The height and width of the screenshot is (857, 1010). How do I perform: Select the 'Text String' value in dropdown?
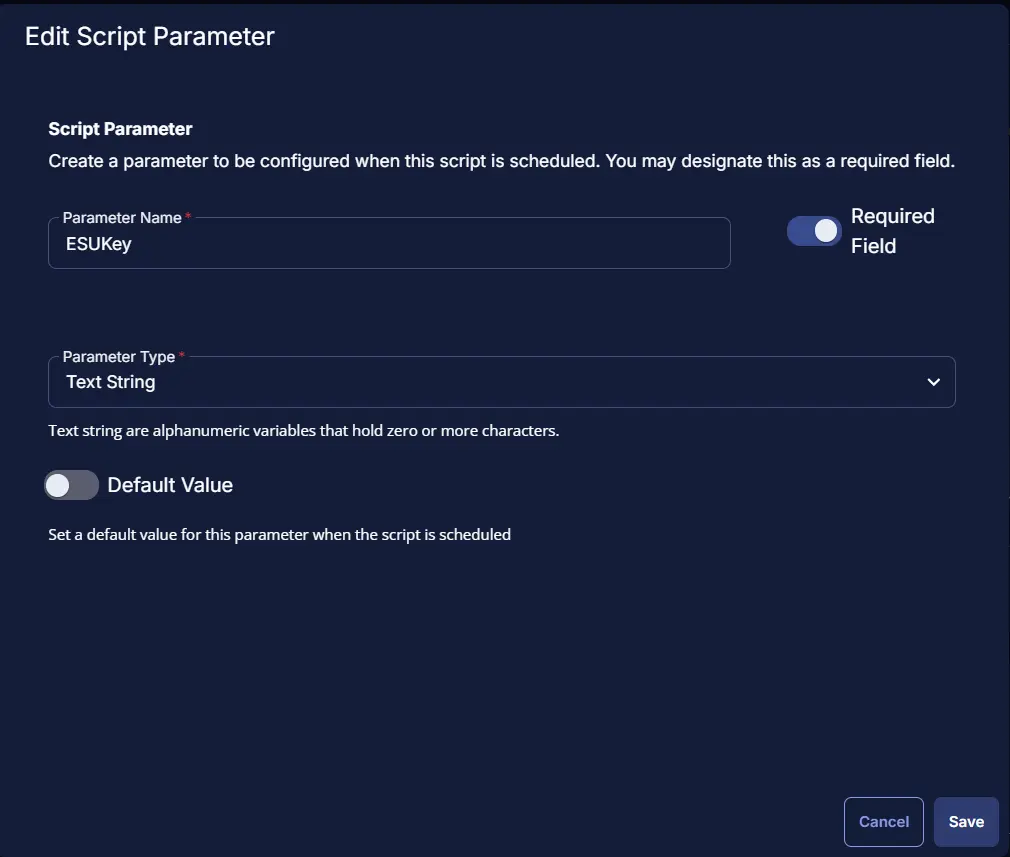[111, 382]
